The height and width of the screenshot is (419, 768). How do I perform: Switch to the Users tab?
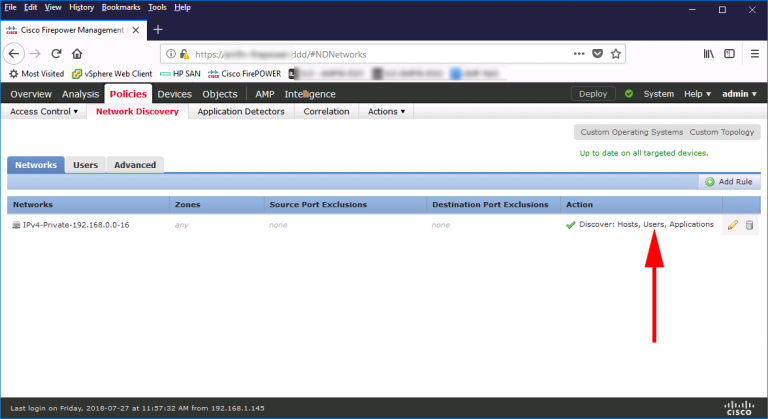click(x=86, y=165)
